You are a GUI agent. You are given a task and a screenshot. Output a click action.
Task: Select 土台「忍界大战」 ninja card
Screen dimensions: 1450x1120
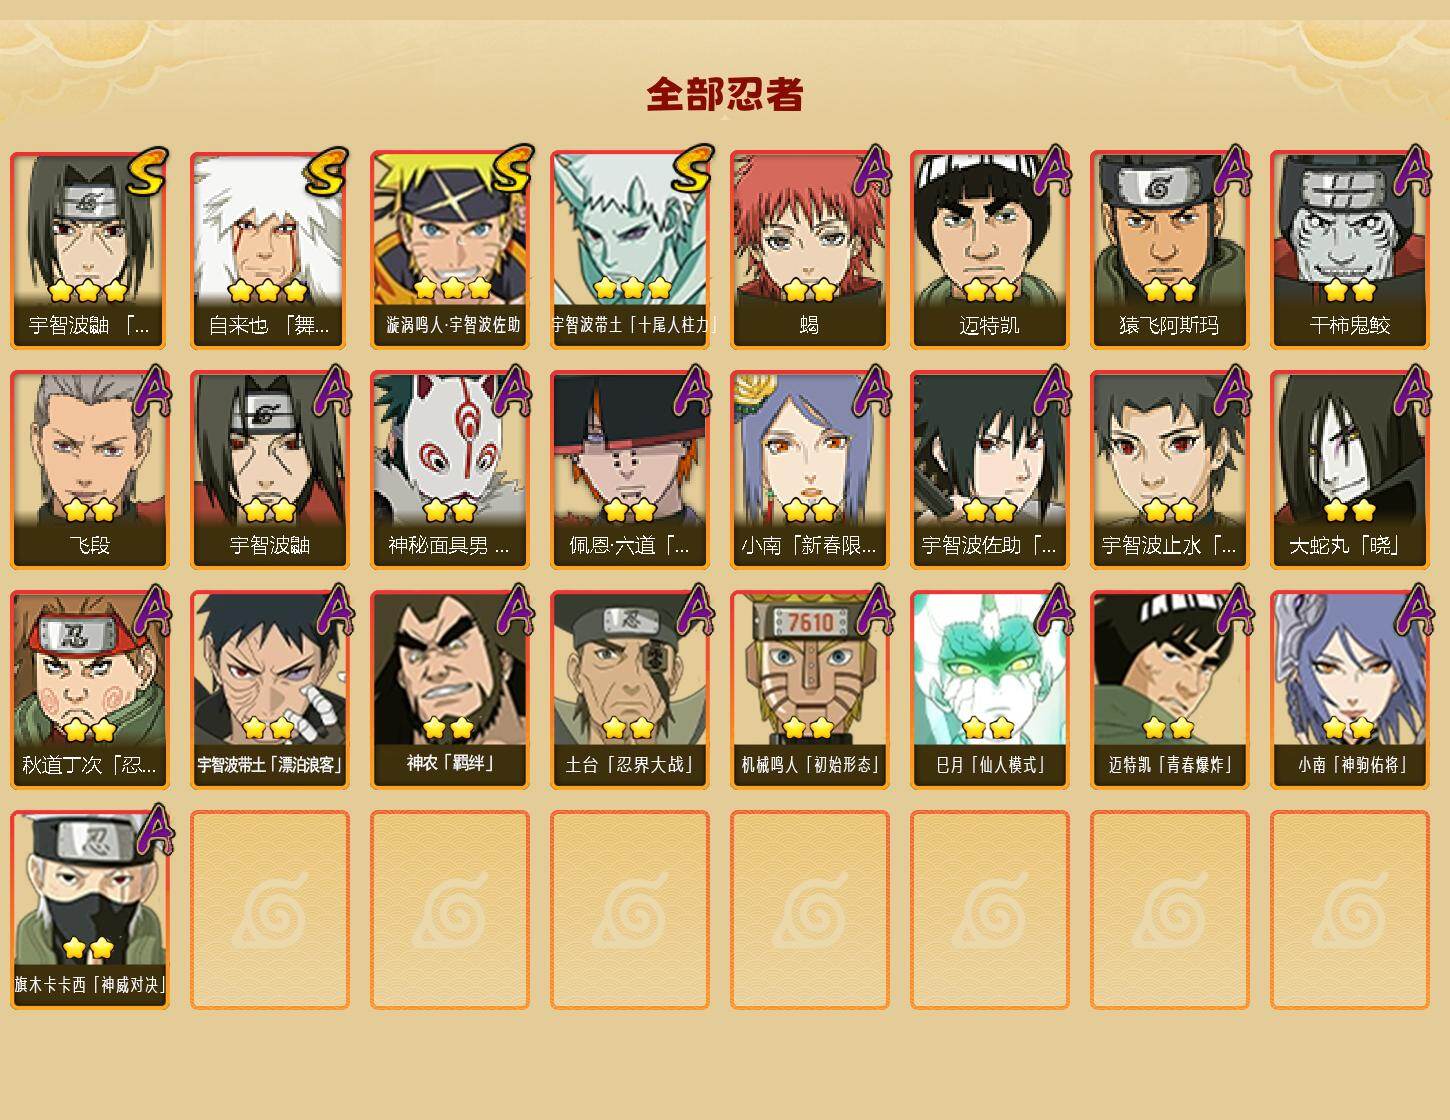(629, 690)
